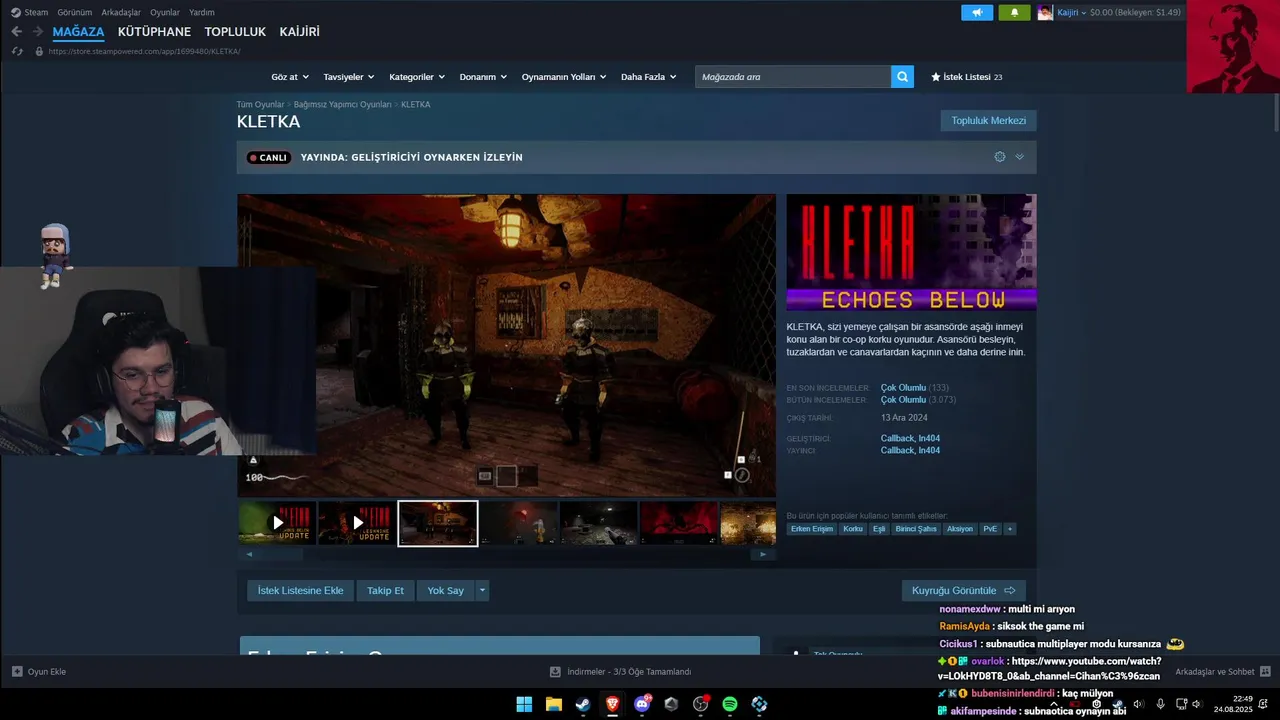
Task: Open the Tüm Oyunlar breadcrumb link
Action: [x=260, y=105]
